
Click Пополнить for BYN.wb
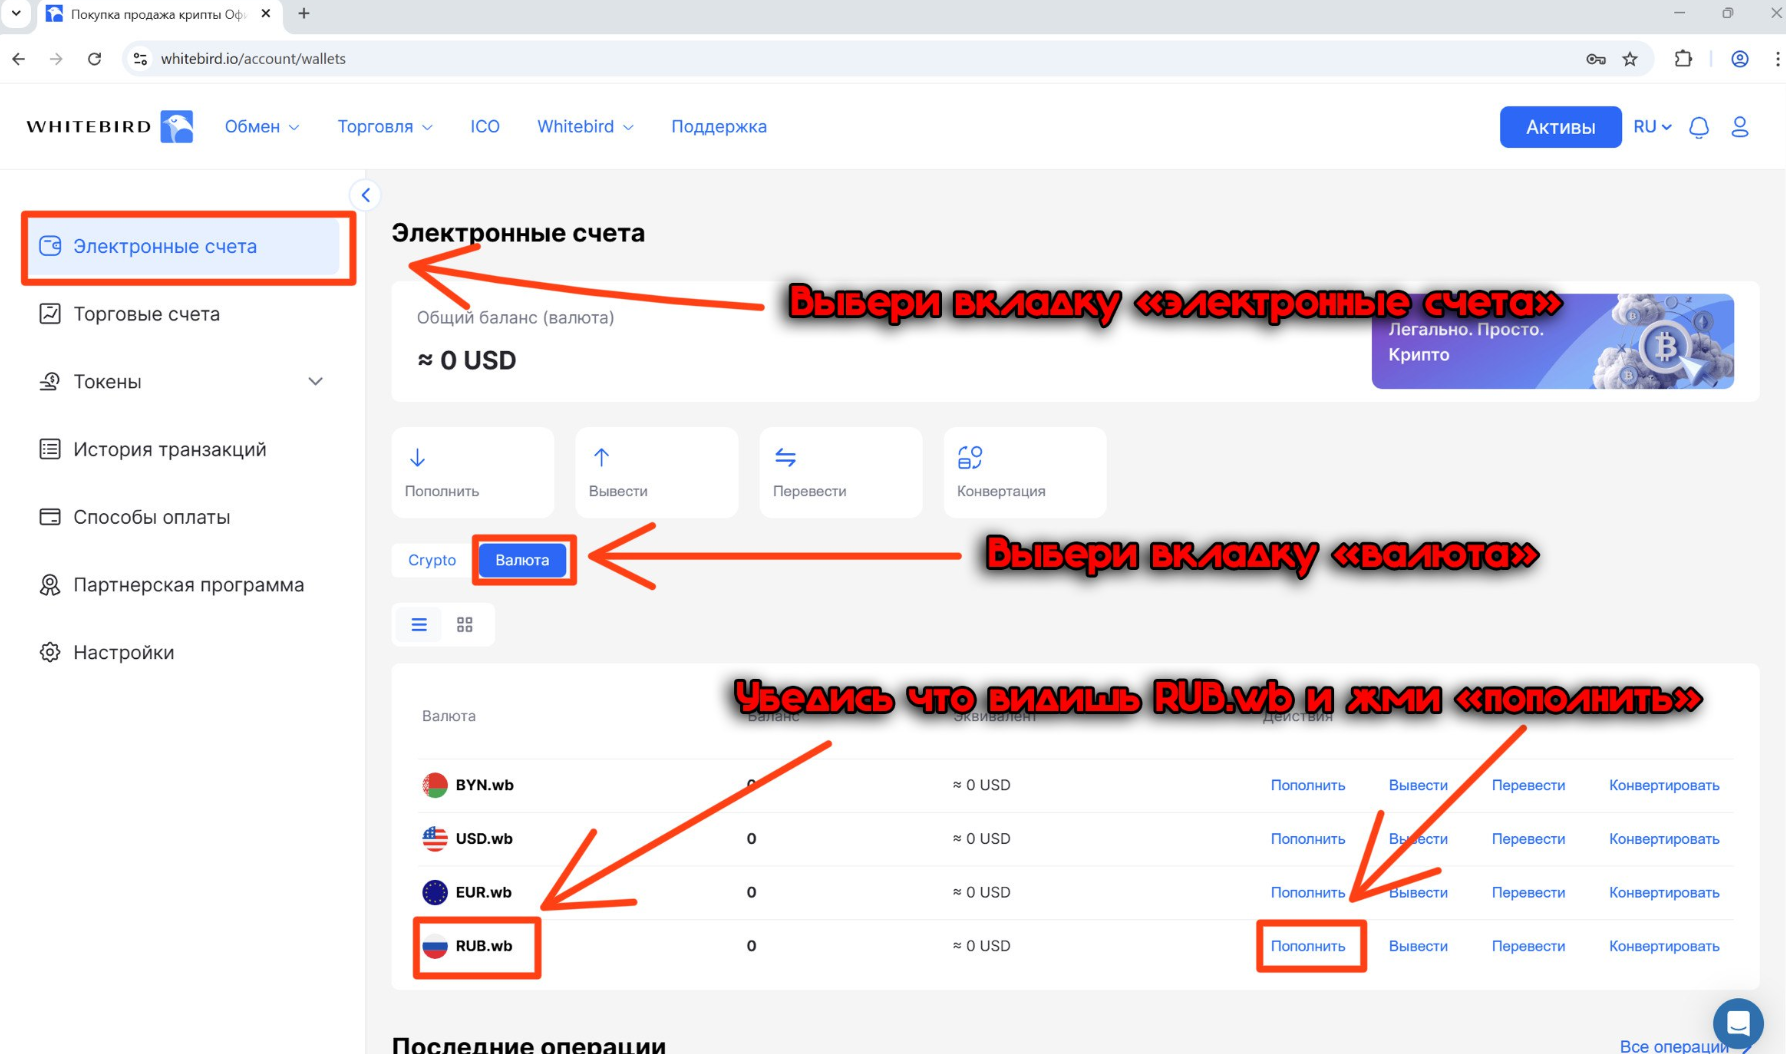coord(1308,785)
